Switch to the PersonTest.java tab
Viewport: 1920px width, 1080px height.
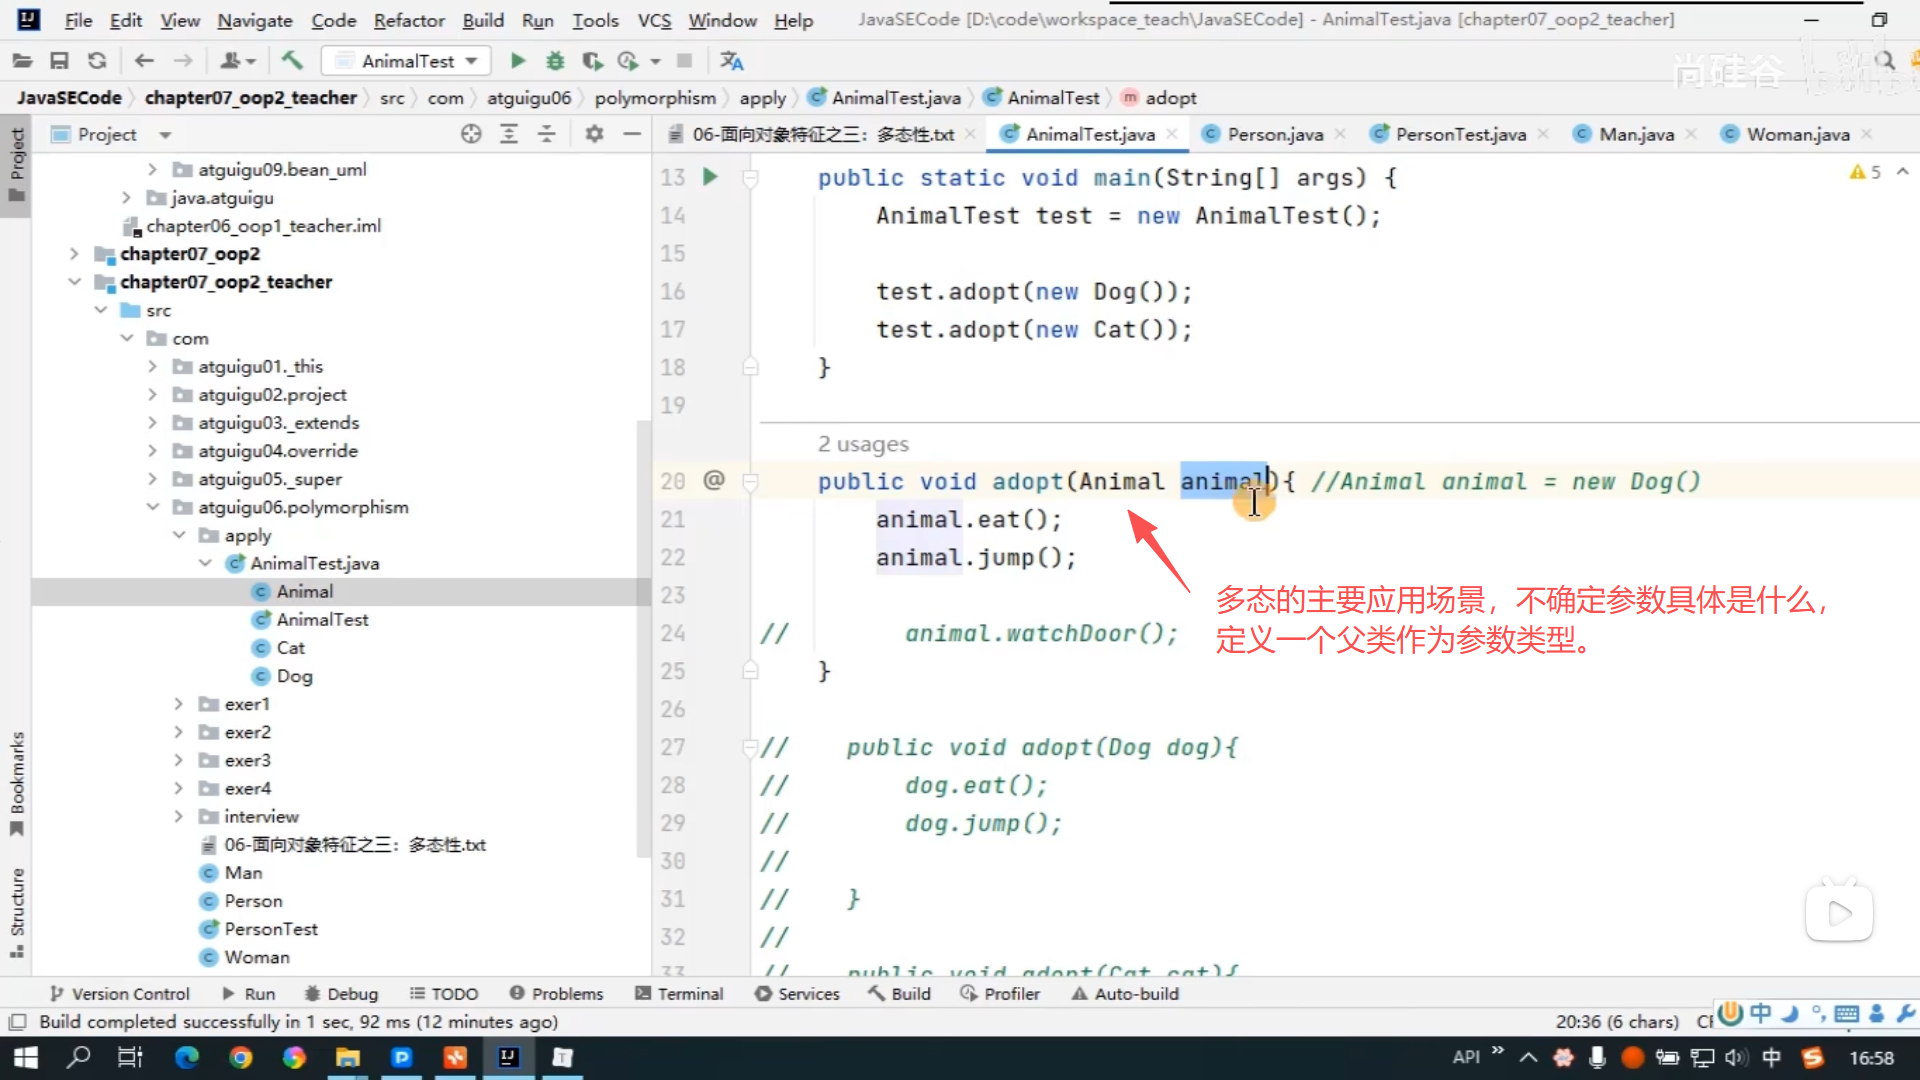point(1459,134)
